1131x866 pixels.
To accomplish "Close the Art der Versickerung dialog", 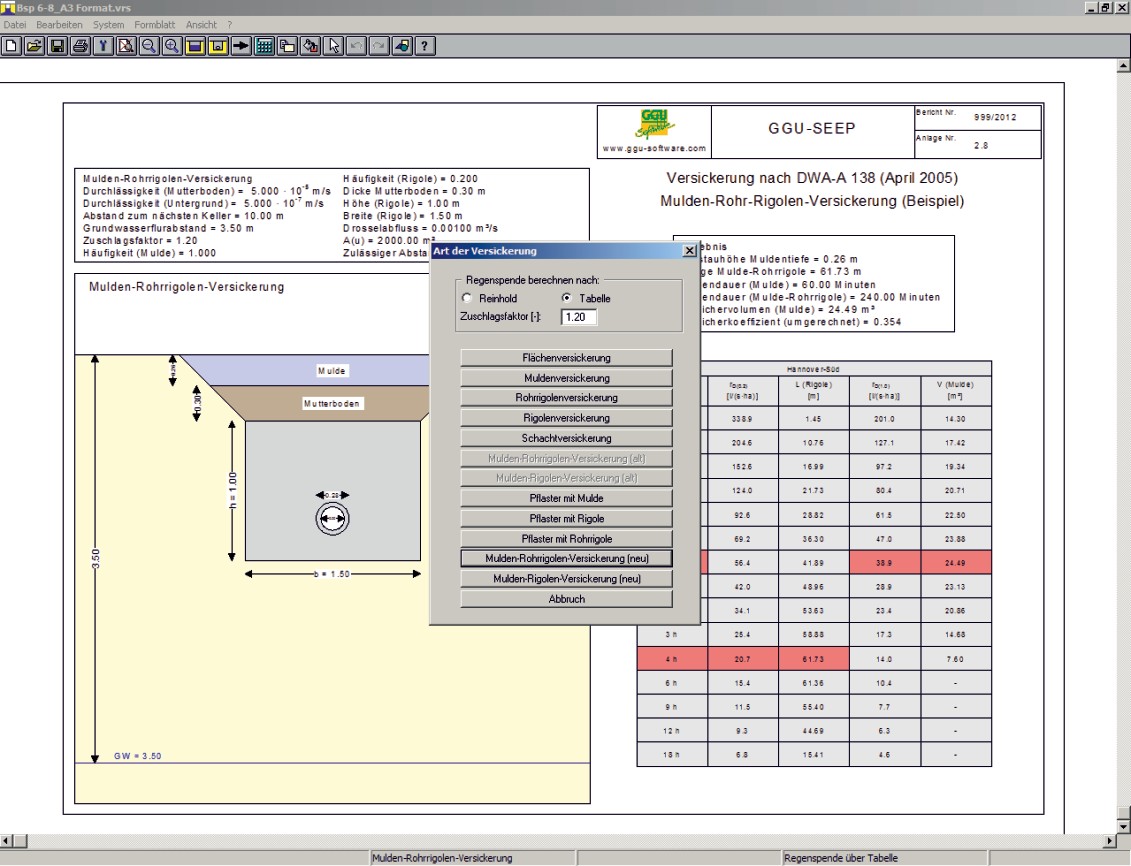I will [688, 251].
